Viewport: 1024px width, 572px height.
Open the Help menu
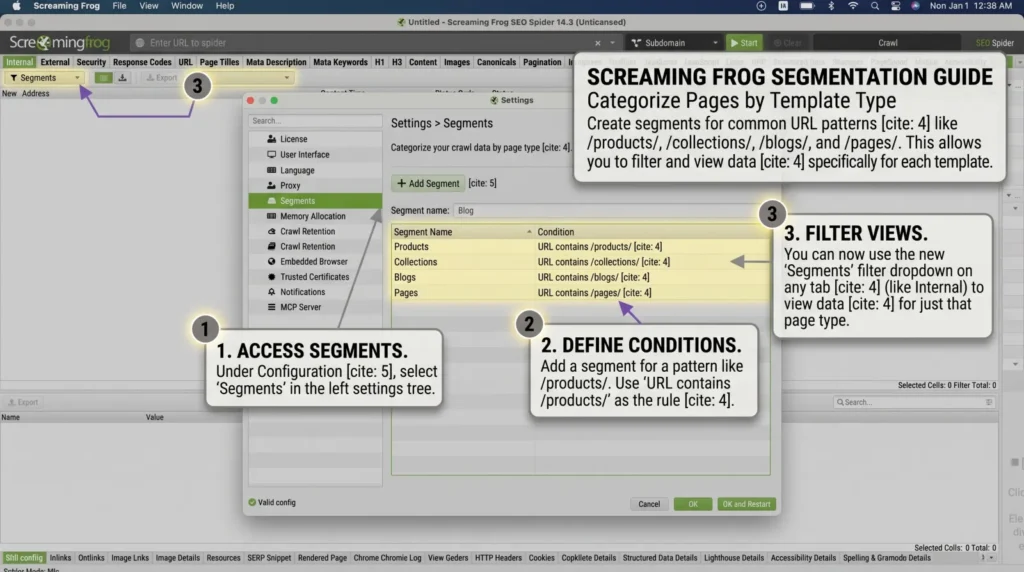[225, 6]
